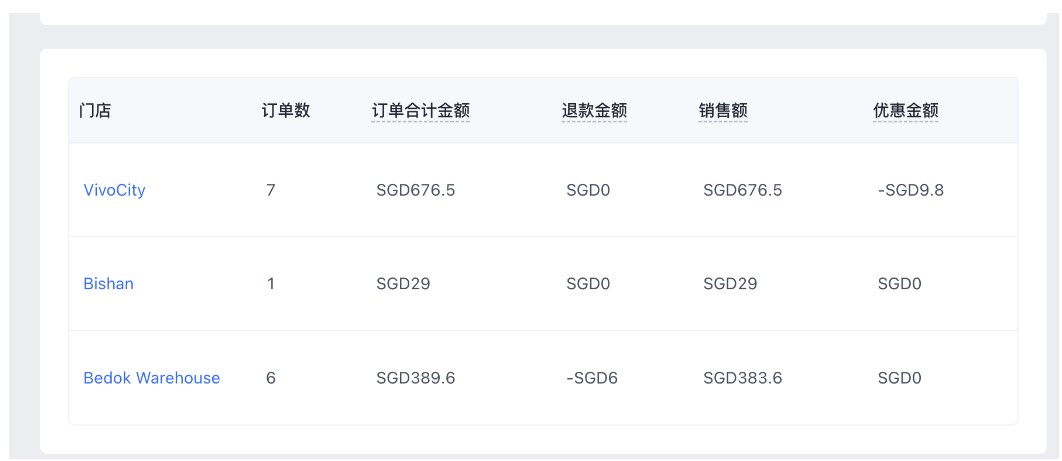Click the 门店 column header
The width and height of the screenshot is (1062, 461).
coord(95,110)
